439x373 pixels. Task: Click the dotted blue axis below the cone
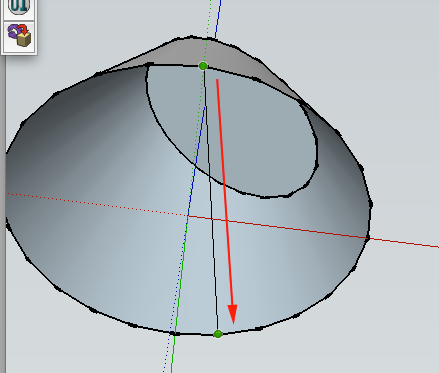click(167, 353)
